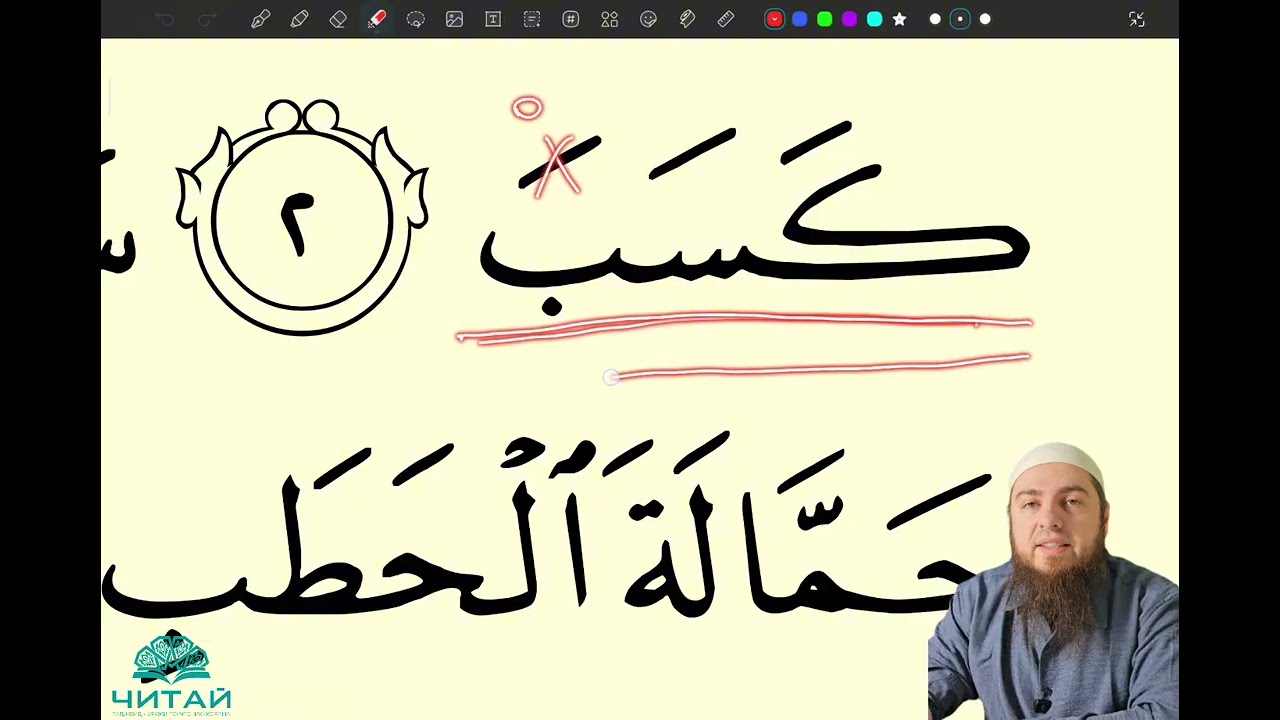
Task: Exit full screen with collapse arrows
Action: coord(1137,19)
